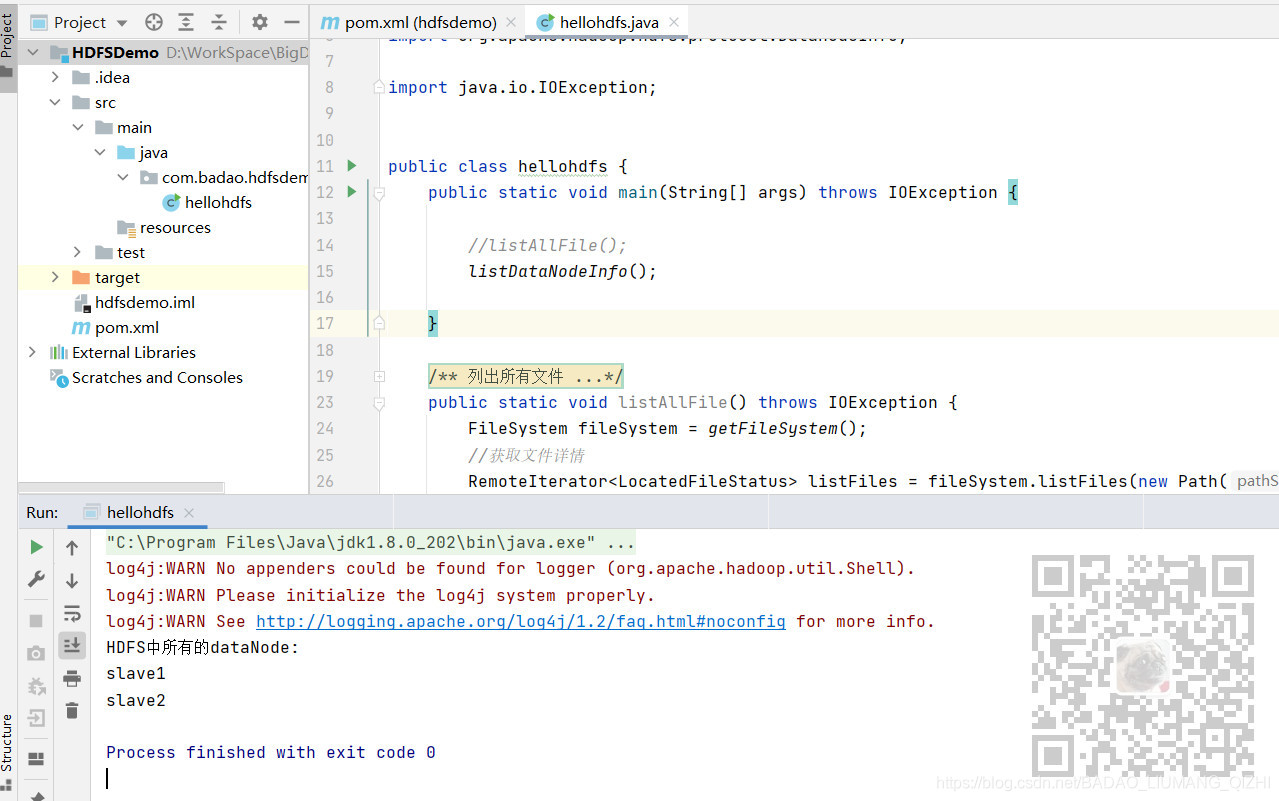Open Project panel settings gear
This screenshot has height=801, width=1279.
(x=259, y=21)
